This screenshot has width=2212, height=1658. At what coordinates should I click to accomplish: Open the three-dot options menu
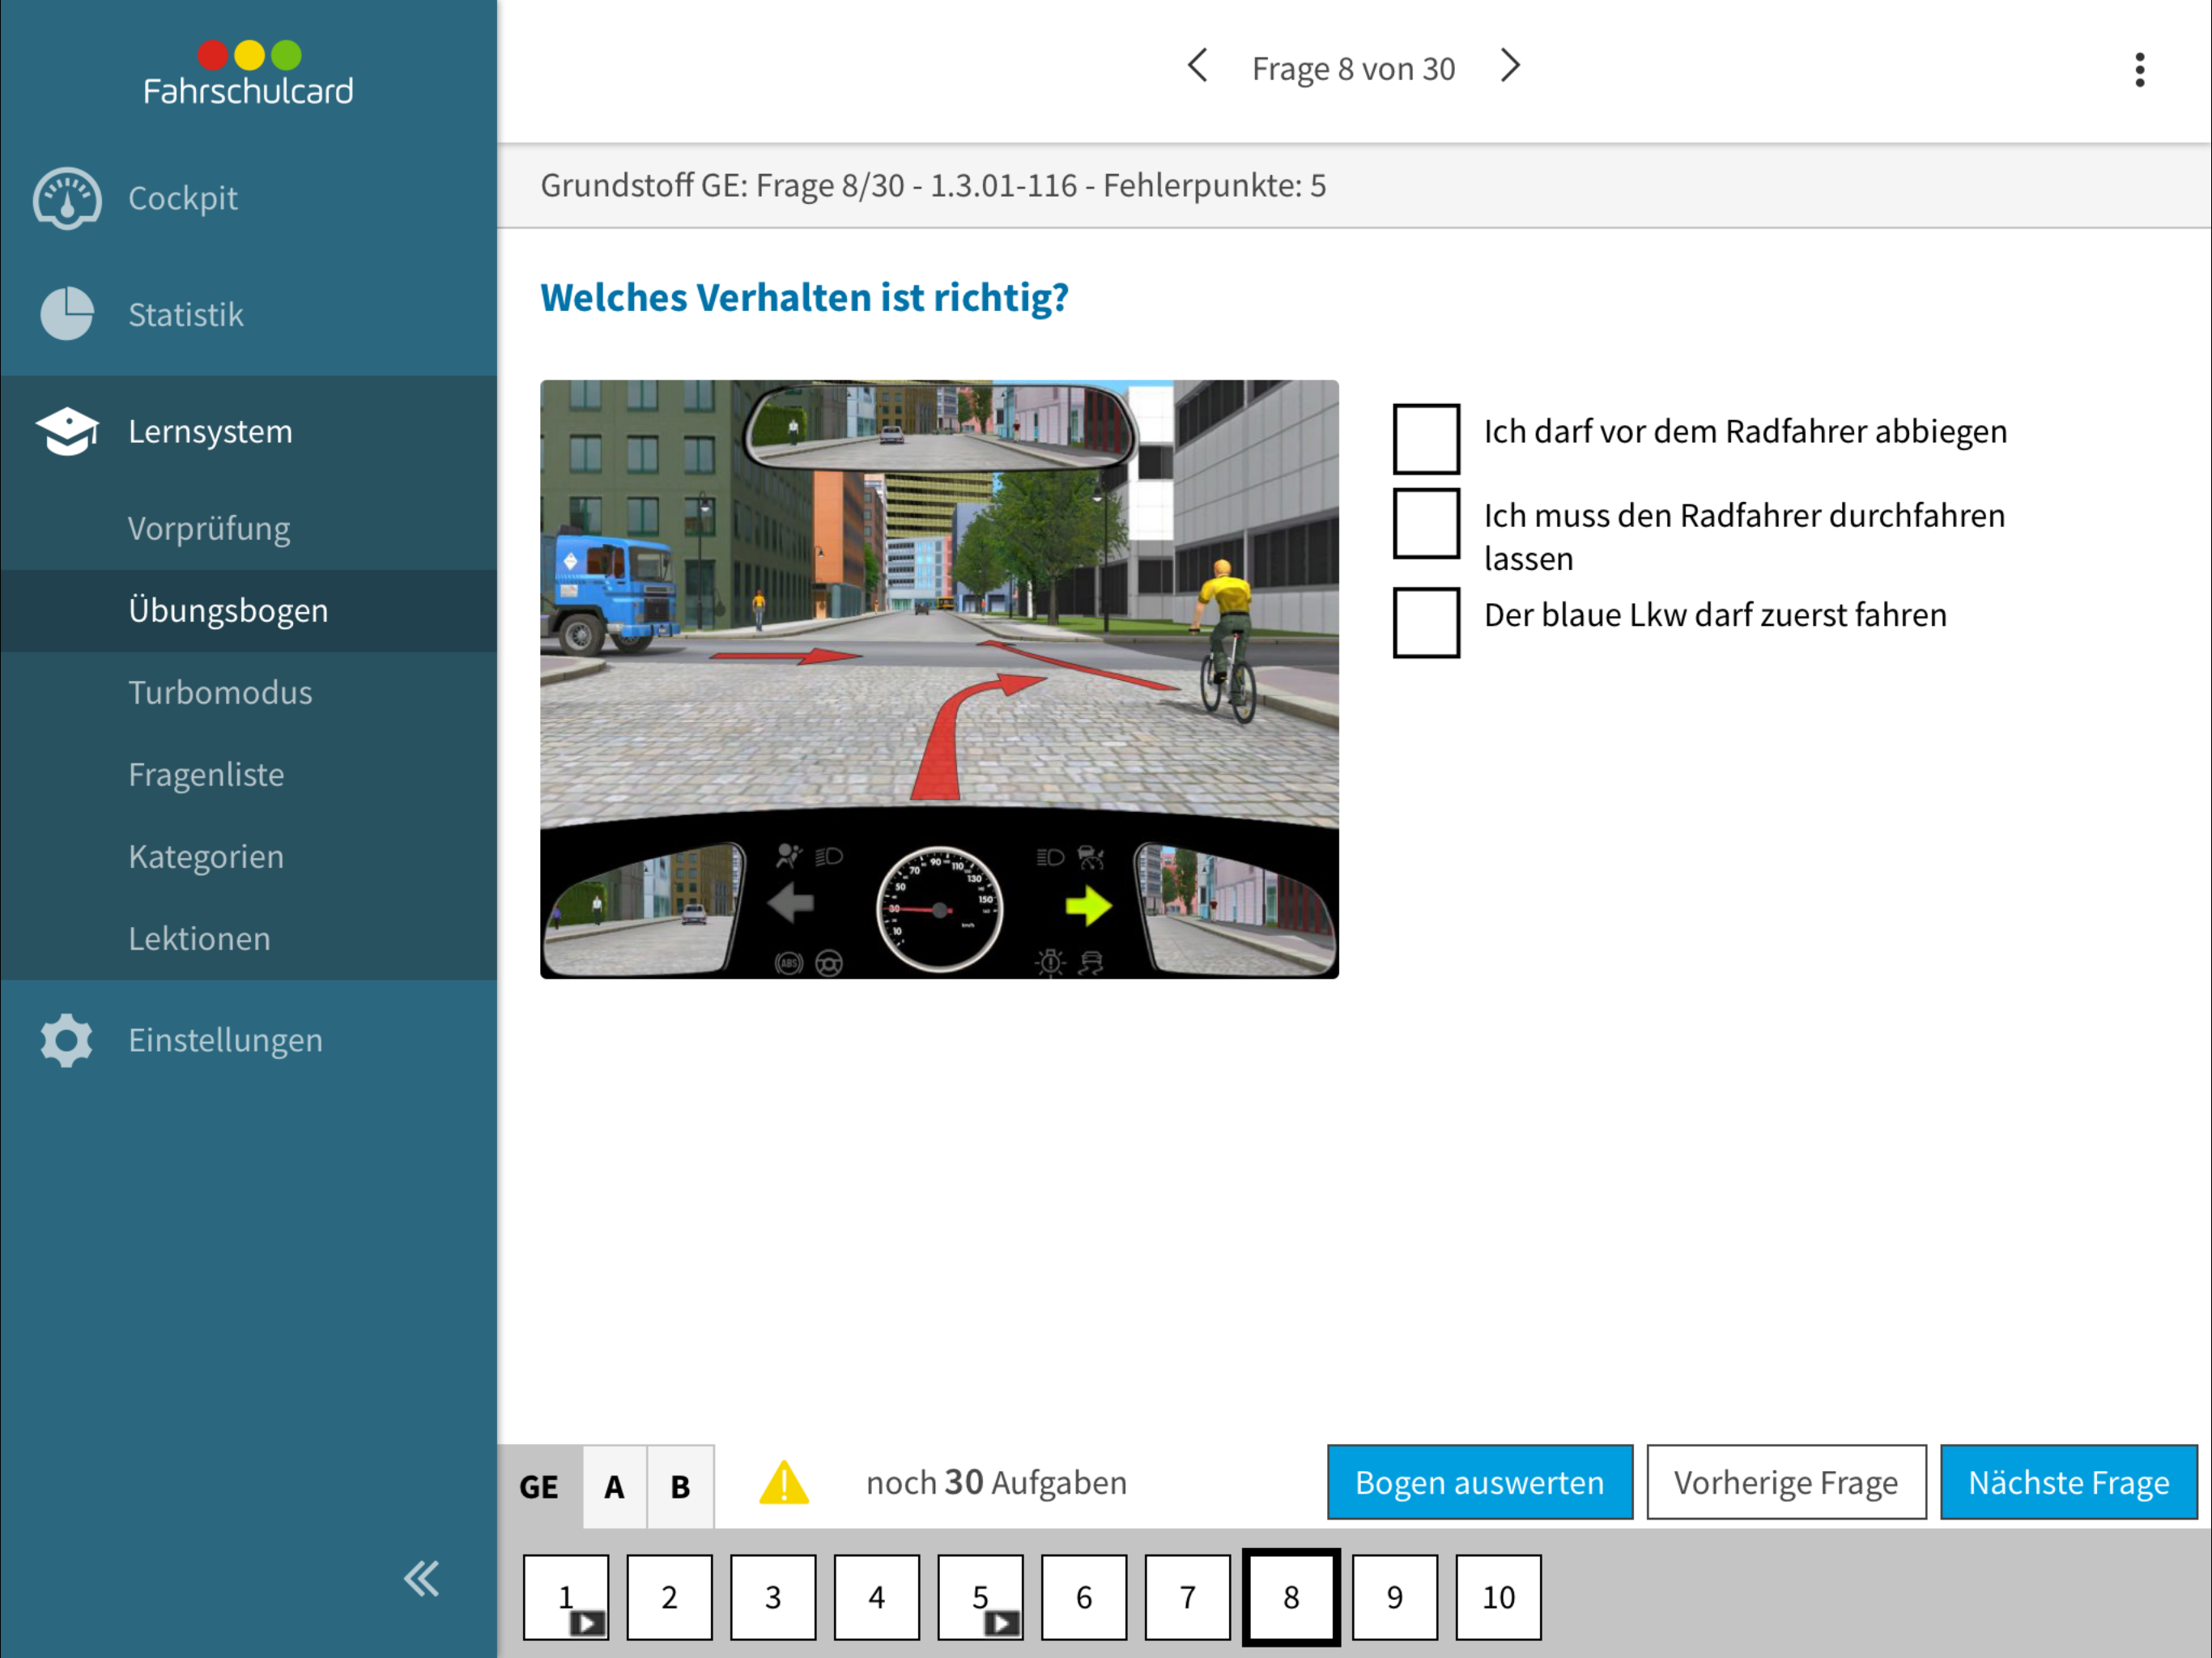pyautogui.click(x=2139, y=69)
